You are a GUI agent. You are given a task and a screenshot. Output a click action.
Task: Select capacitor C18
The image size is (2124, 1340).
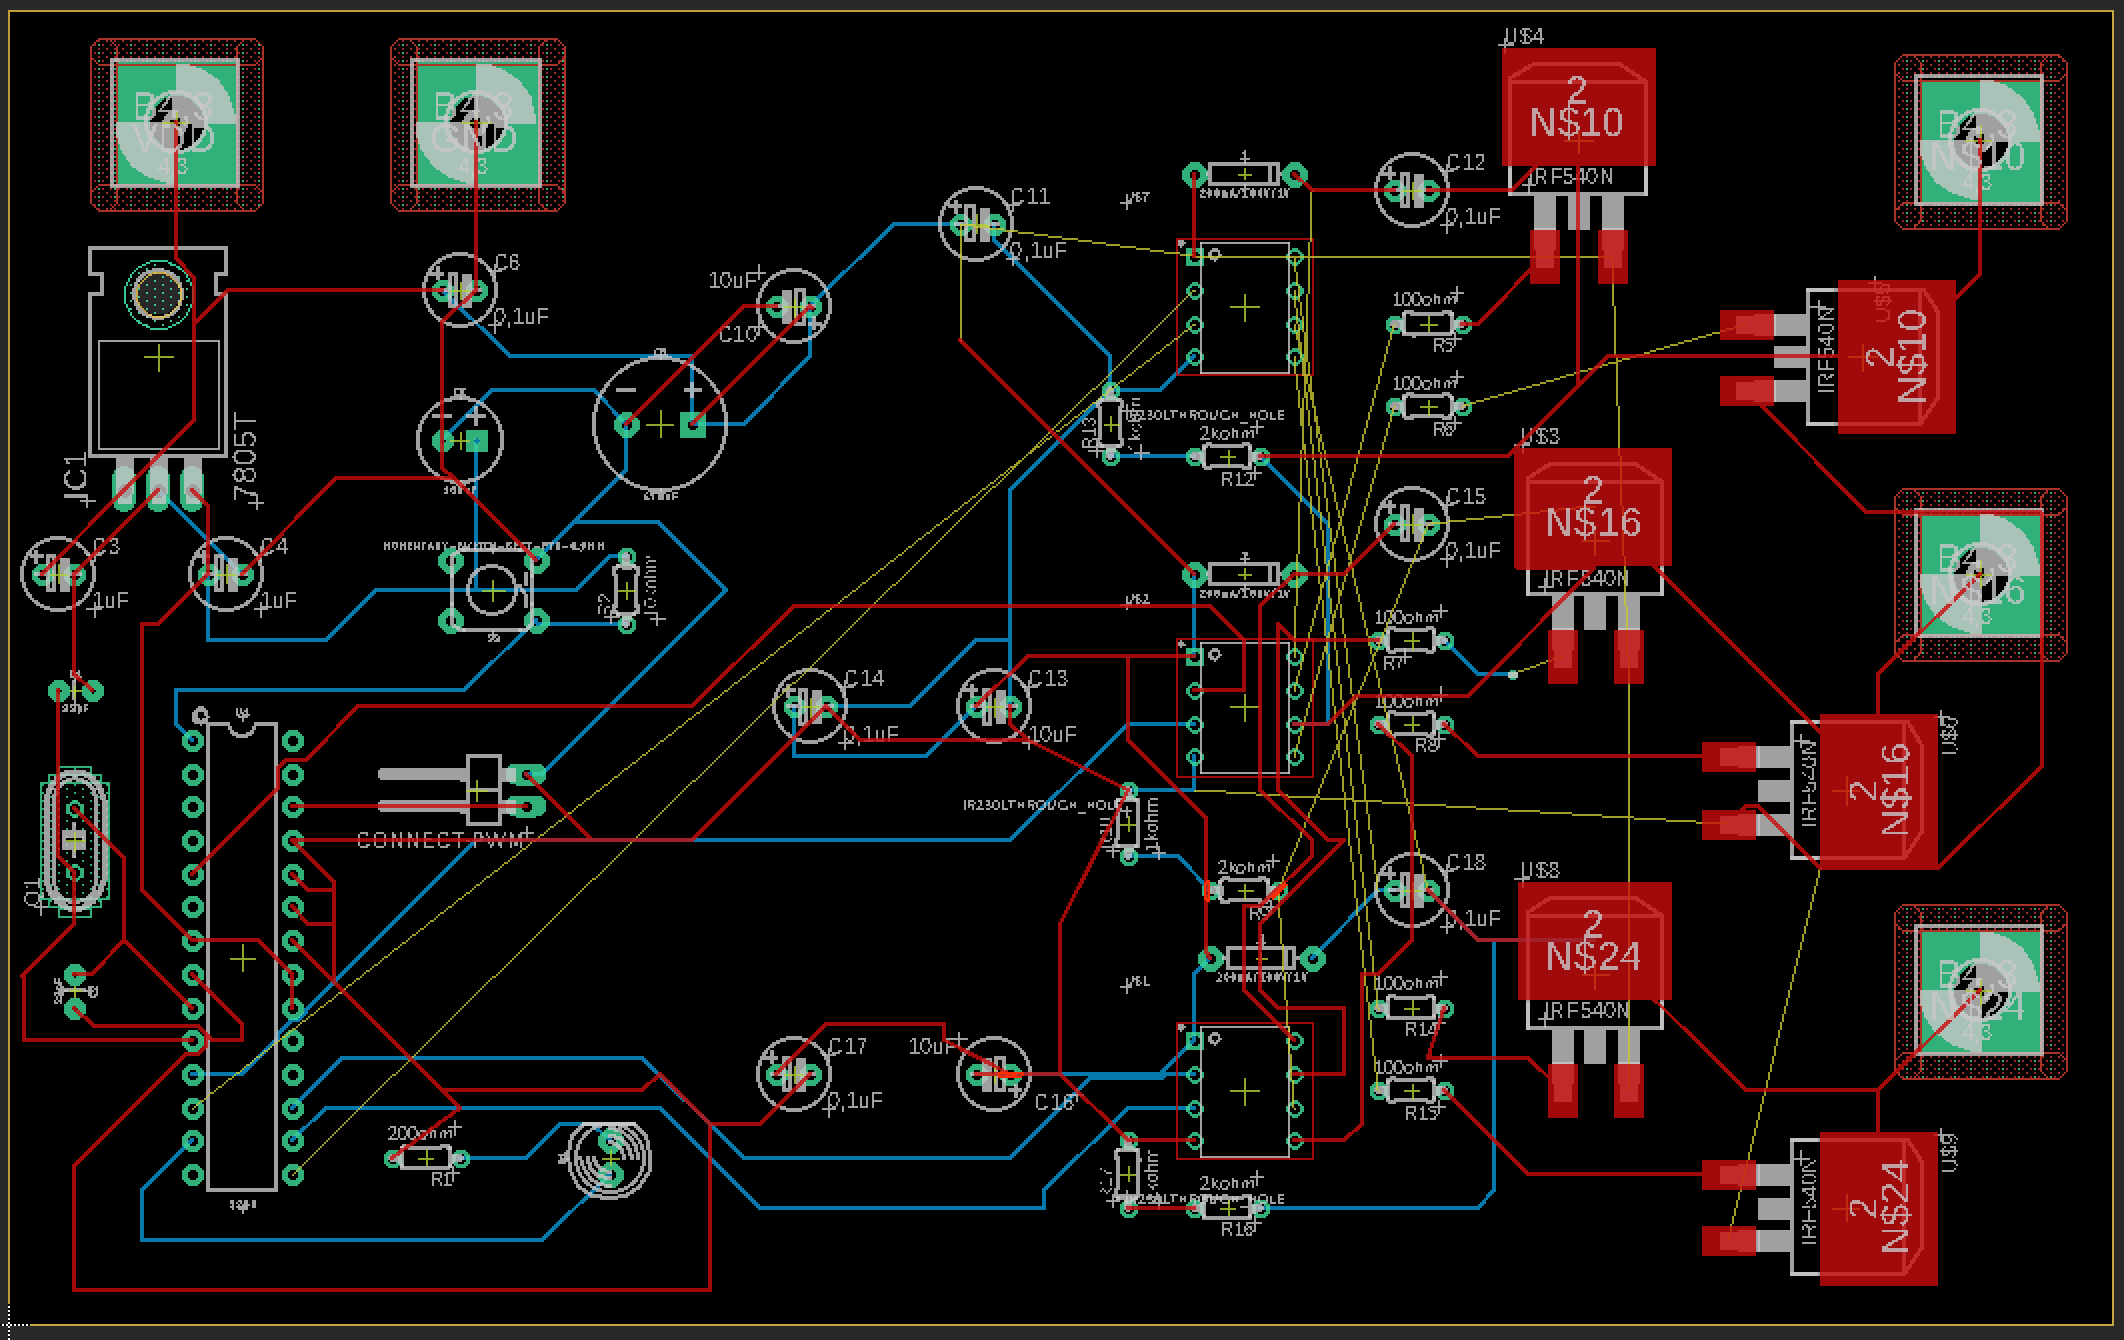(x=1411, y=888)
